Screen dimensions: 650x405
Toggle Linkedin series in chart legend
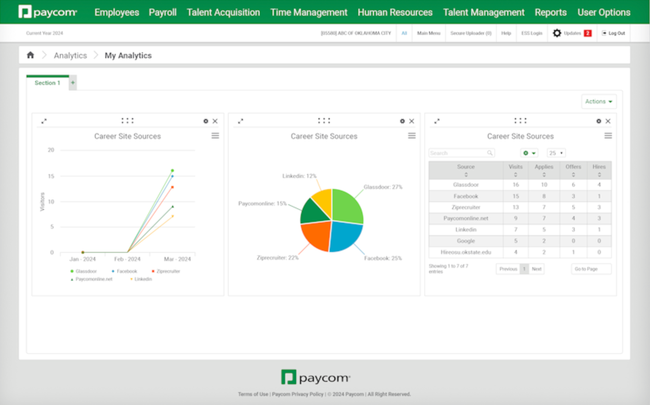(141, 279)
